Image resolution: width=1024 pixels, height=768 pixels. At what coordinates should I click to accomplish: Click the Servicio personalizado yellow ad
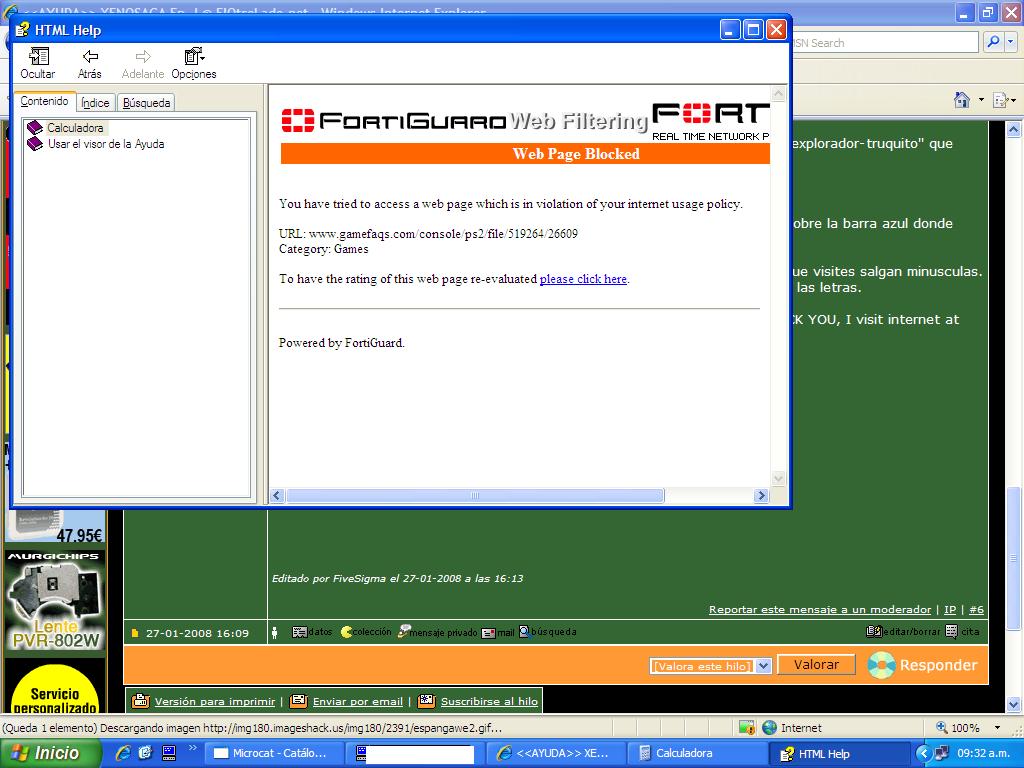coord(55,686)
